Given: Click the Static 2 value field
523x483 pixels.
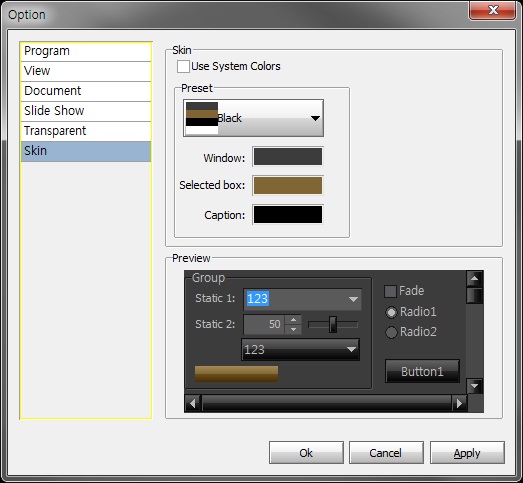Looking at the screenshot, I should (x=264, y=324).
